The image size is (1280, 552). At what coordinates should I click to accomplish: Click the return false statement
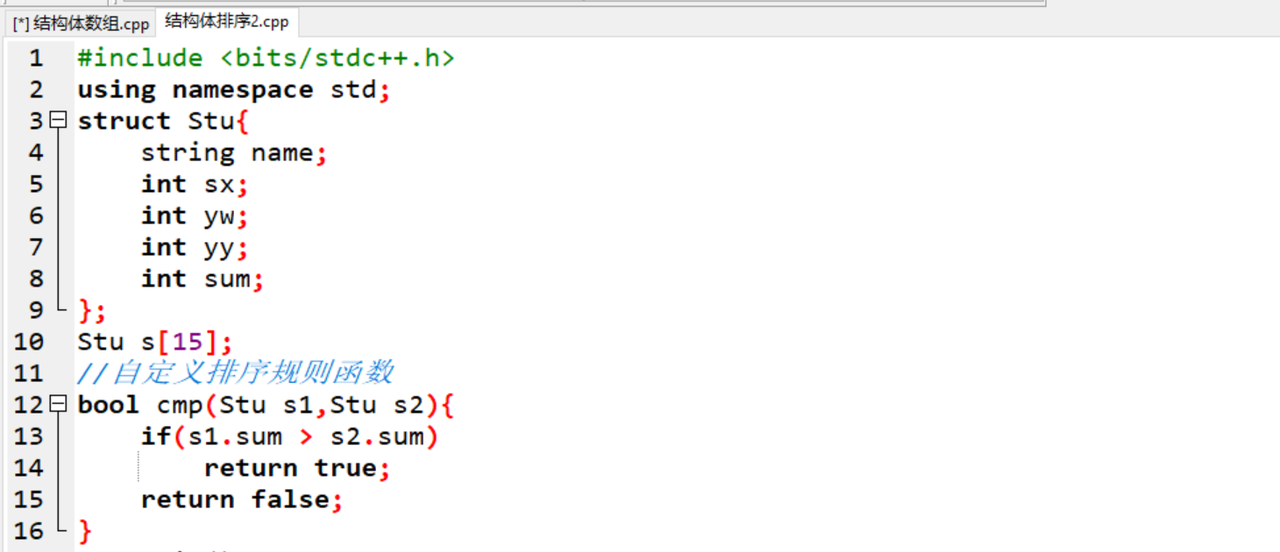(x=241, y=500)
